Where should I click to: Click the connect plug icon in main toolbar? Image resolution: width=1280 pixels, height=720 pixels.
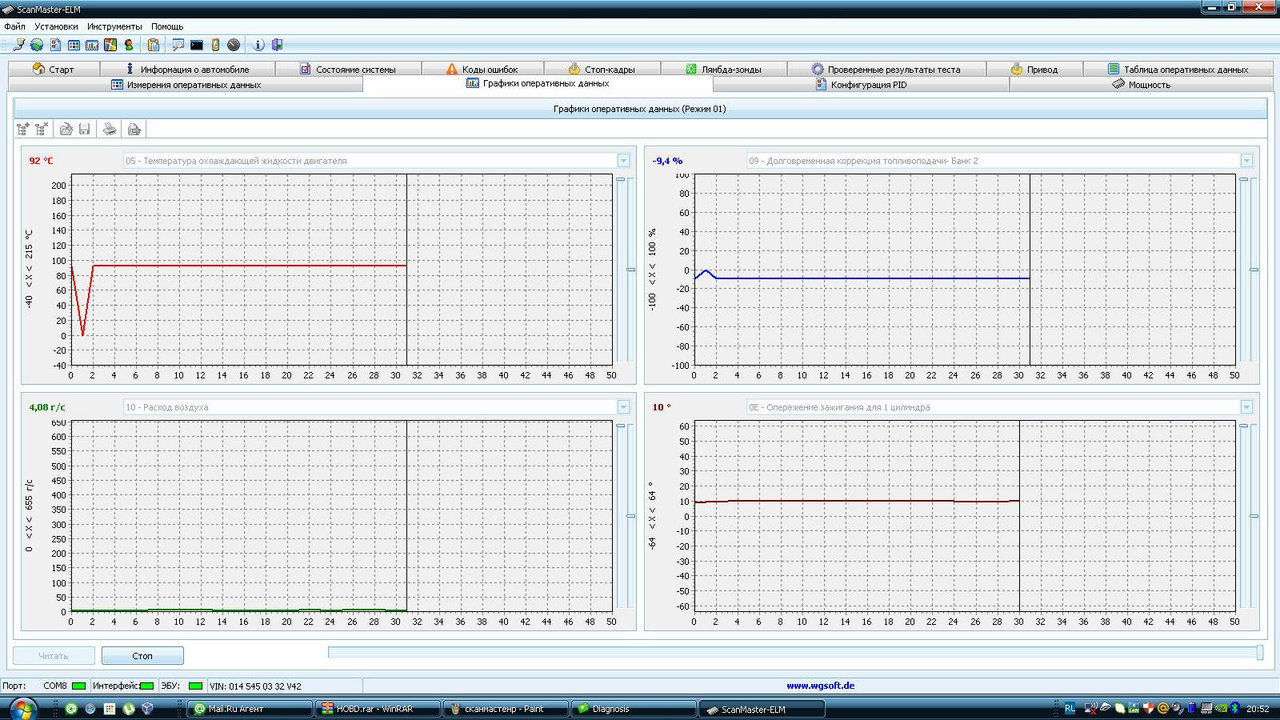pos(19,45)
